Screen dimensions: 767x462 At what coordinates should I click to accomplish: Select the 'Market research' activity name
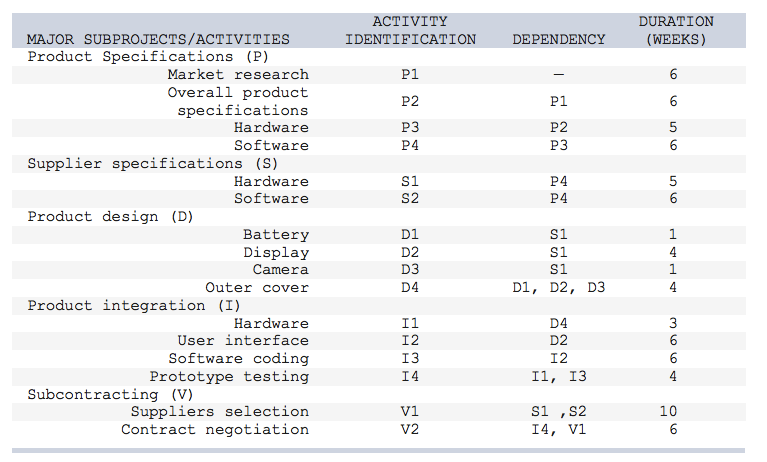tap(238, 74)
